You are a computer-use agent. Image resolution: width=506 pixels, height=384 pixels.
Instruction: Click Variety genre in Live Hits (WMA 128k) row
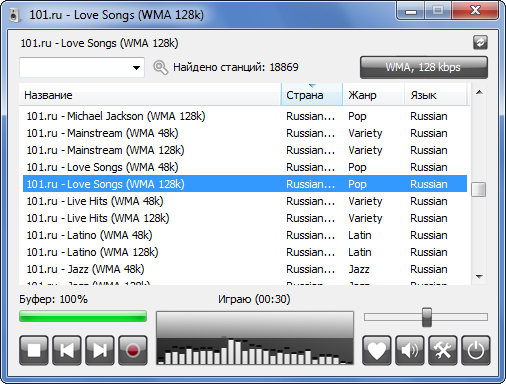click(x=365, y=218)
